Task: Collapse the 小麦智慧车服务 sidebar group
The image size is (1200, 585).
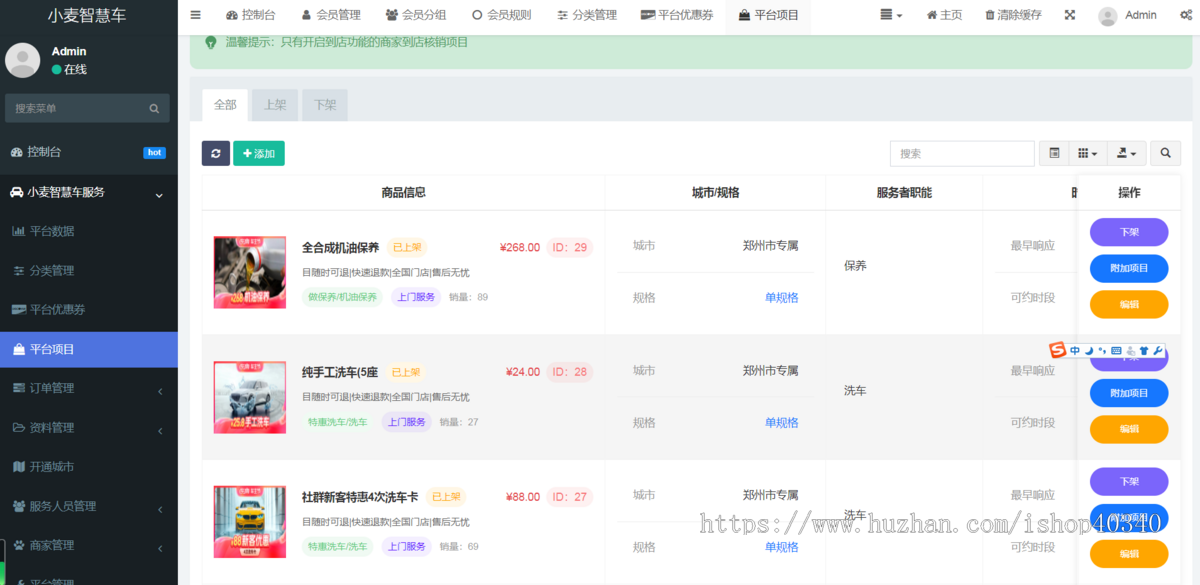Action: point(88,192)
